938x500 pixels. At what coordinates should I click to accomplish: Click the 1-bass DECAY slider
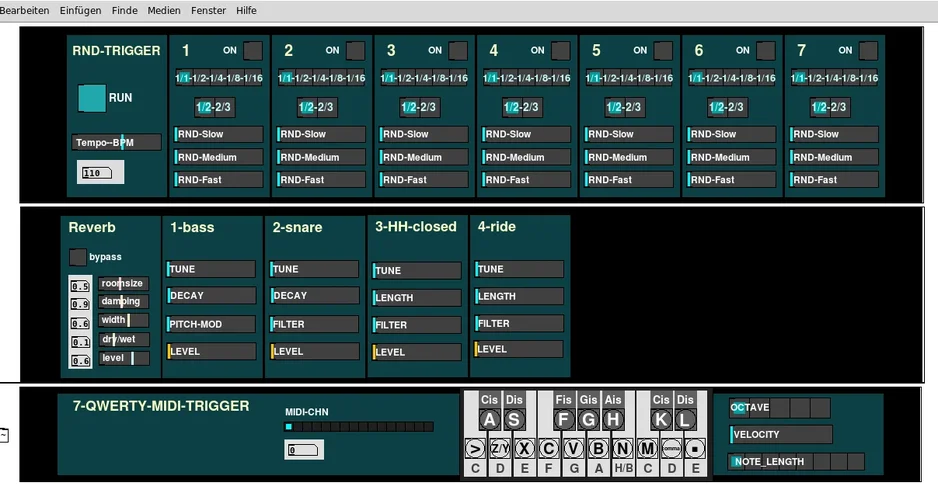(212, 296)
